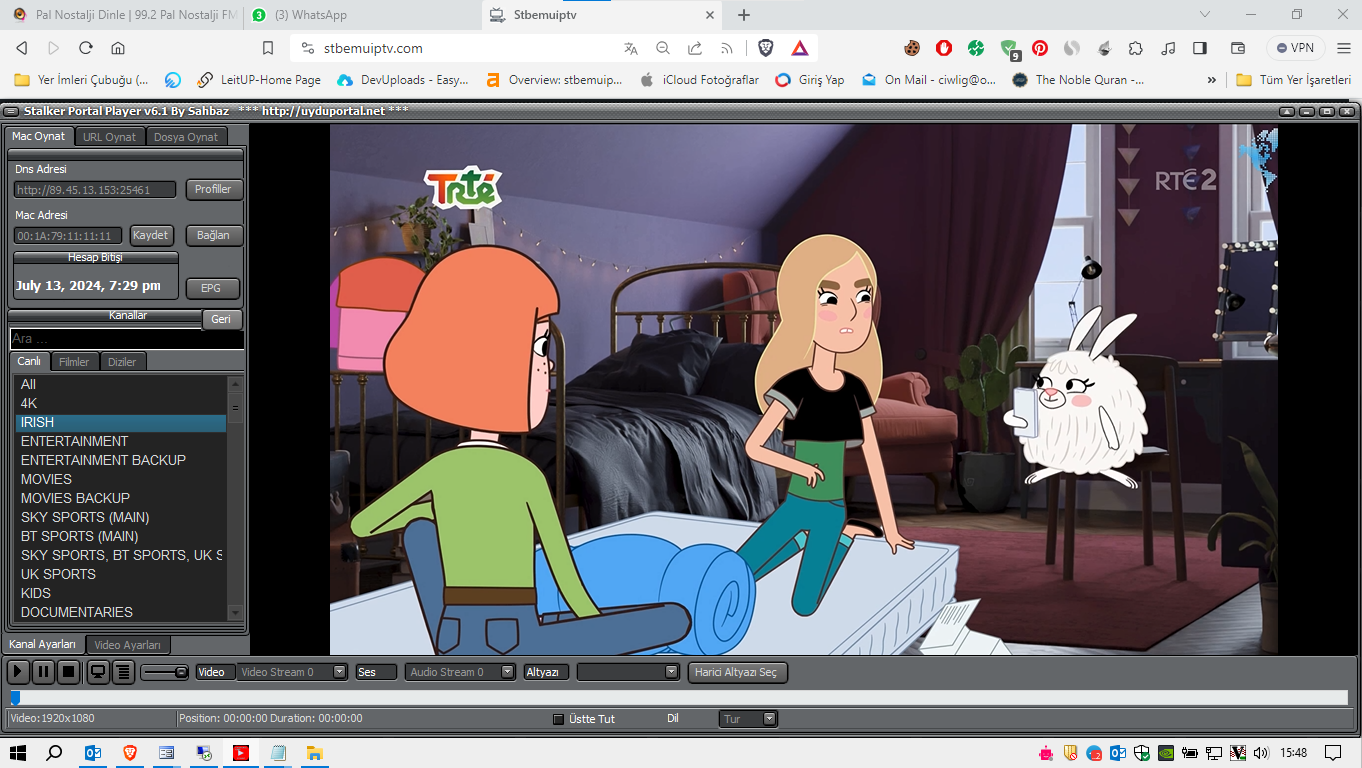Click the category list scrollbar down arrow
1362x768 pixels.
236,612
